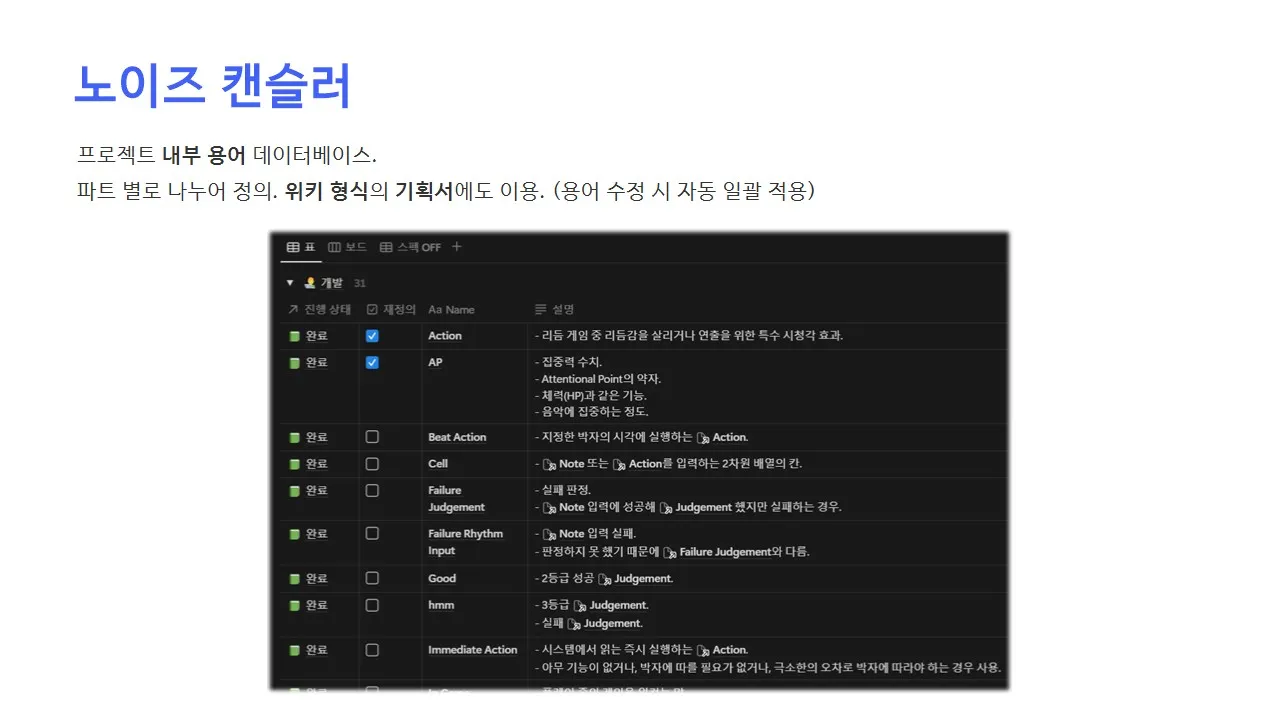Click the 개발 group person icon
Viewport: 1280px width, 720px height.
coord(310,283)
